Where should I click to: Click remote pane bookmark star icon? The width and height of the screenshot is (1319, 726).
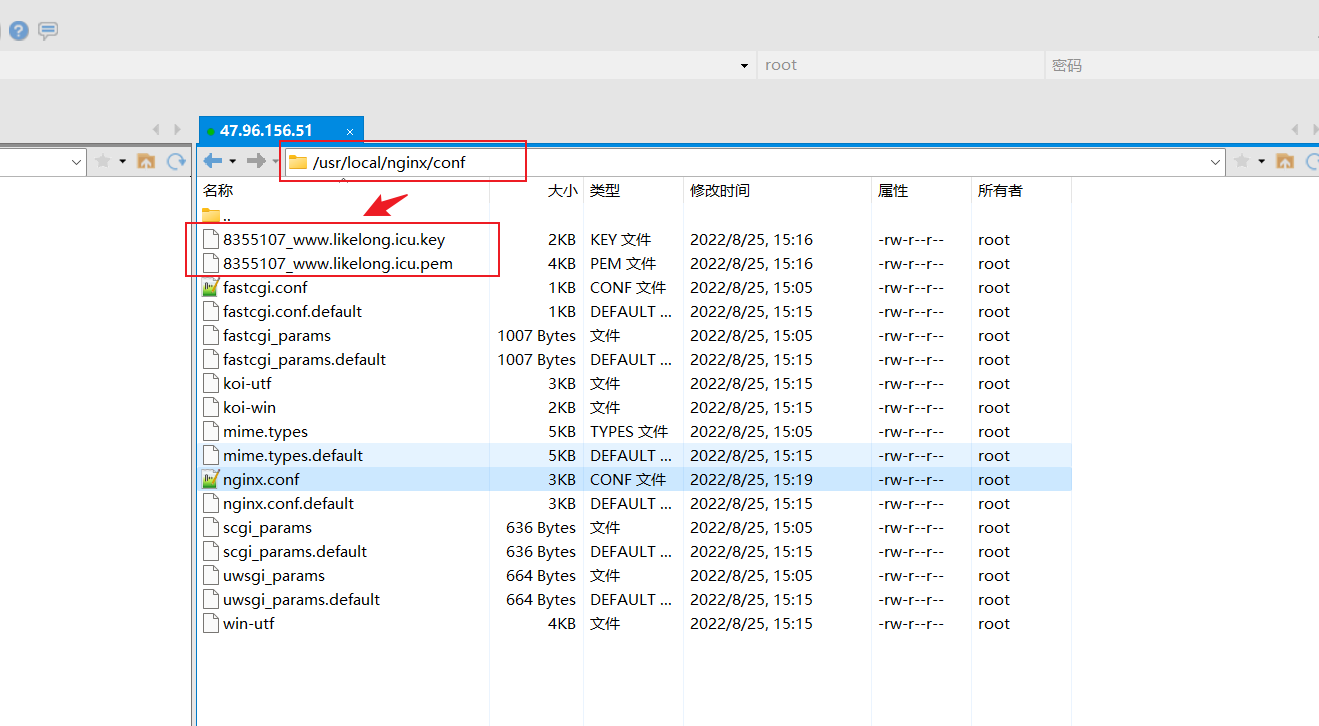(x=1242, y=161)
